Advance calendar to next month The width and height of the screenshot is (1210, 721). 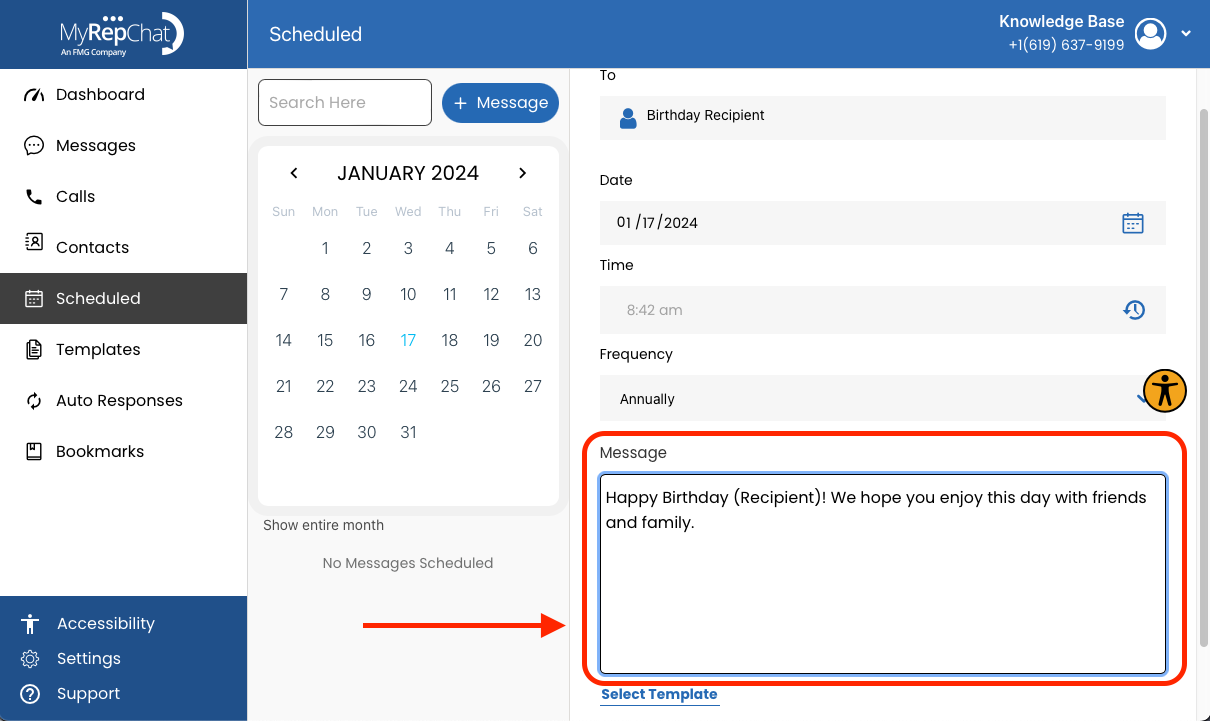tap(522, 173)
